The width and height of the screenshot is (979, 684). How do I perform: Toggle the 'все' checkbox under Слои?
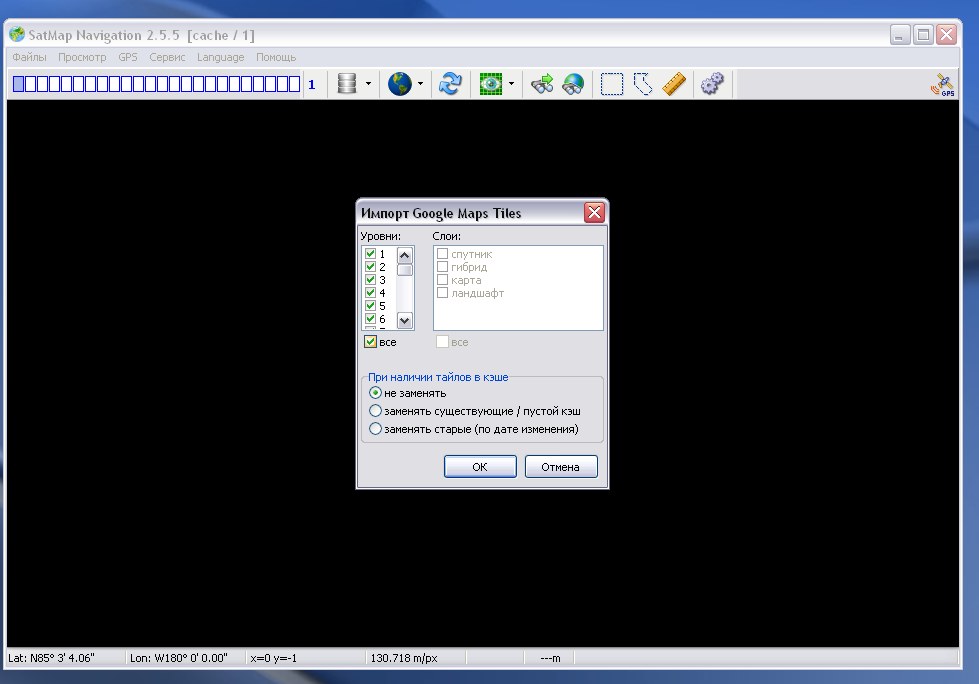click(x=442, y=342)
